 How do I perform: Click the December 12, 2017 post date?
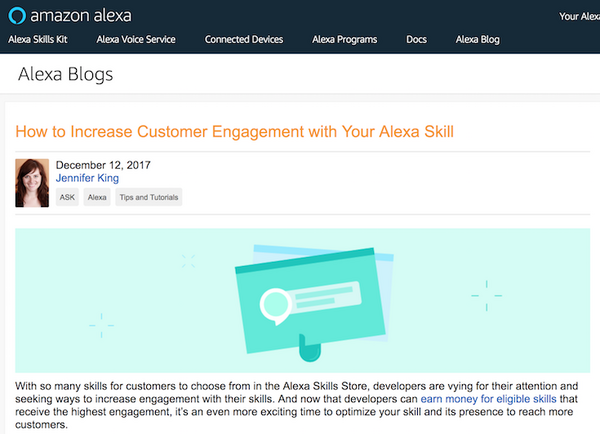[104, 165]
